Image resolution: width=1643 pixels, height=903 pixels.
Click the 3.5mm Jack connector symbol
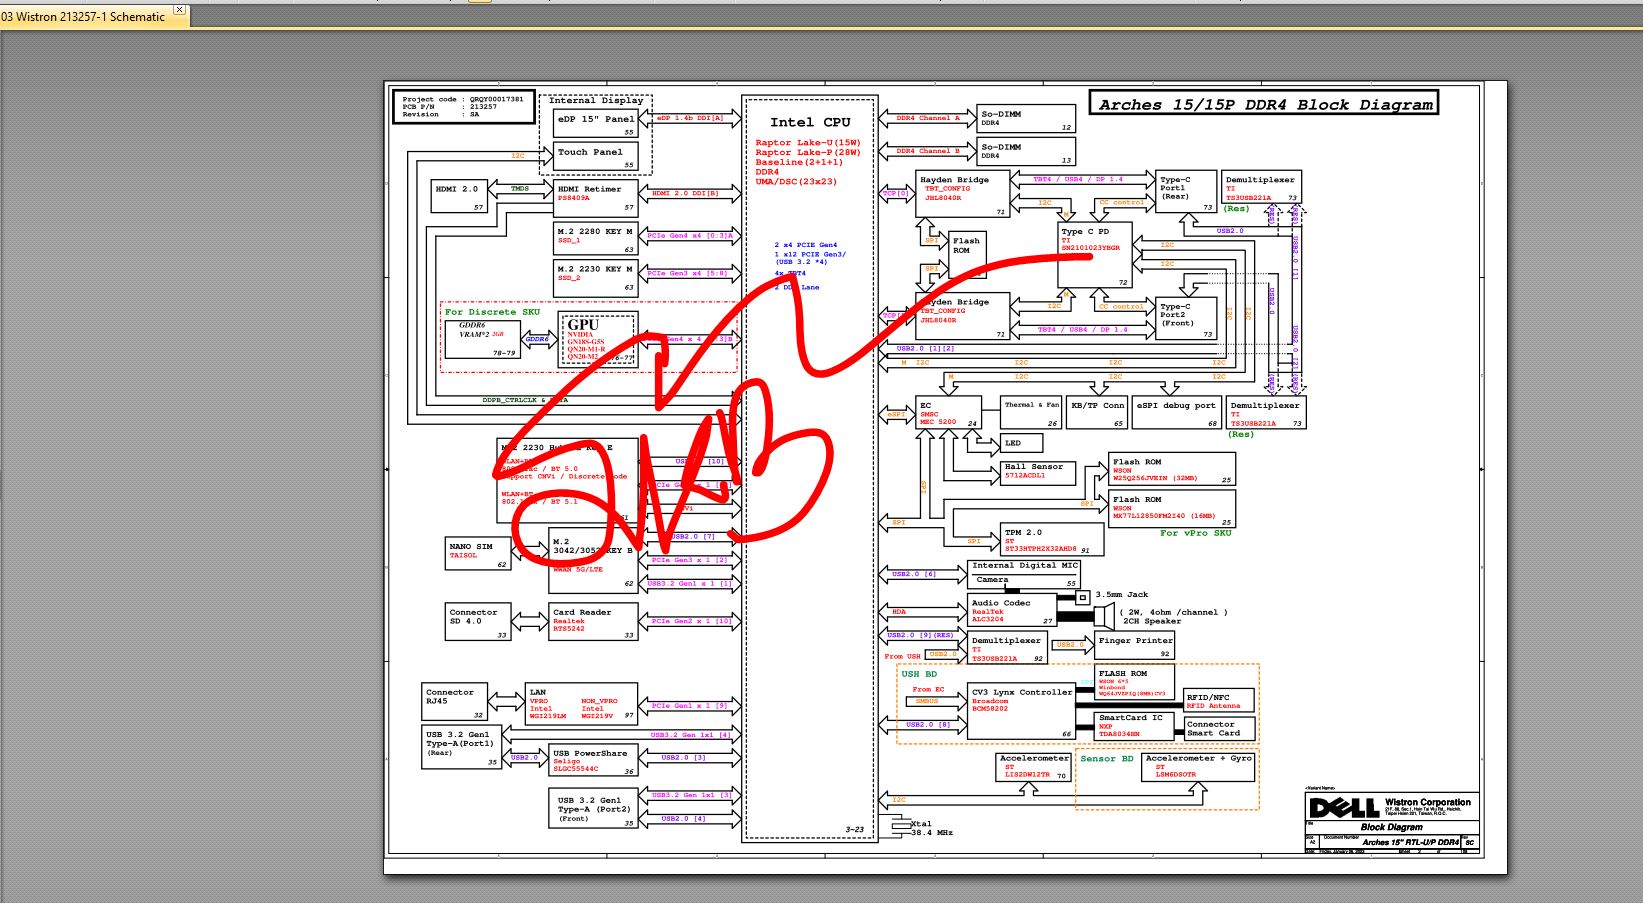(x=1081, y=598)
